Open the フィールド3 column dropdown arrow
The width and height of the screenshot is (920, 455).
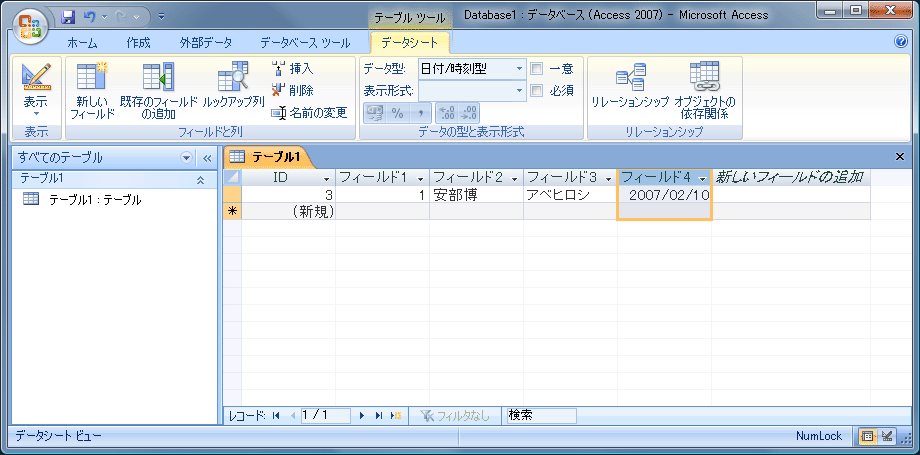click(608, 178)
